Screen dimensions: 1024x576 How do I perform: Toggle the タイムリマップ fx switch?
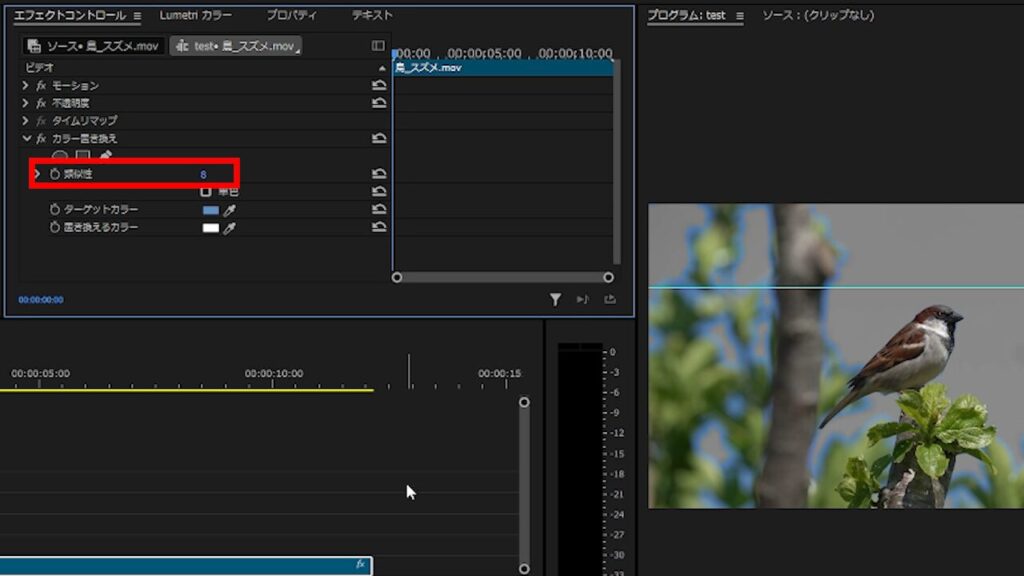(x=41, y=121)
